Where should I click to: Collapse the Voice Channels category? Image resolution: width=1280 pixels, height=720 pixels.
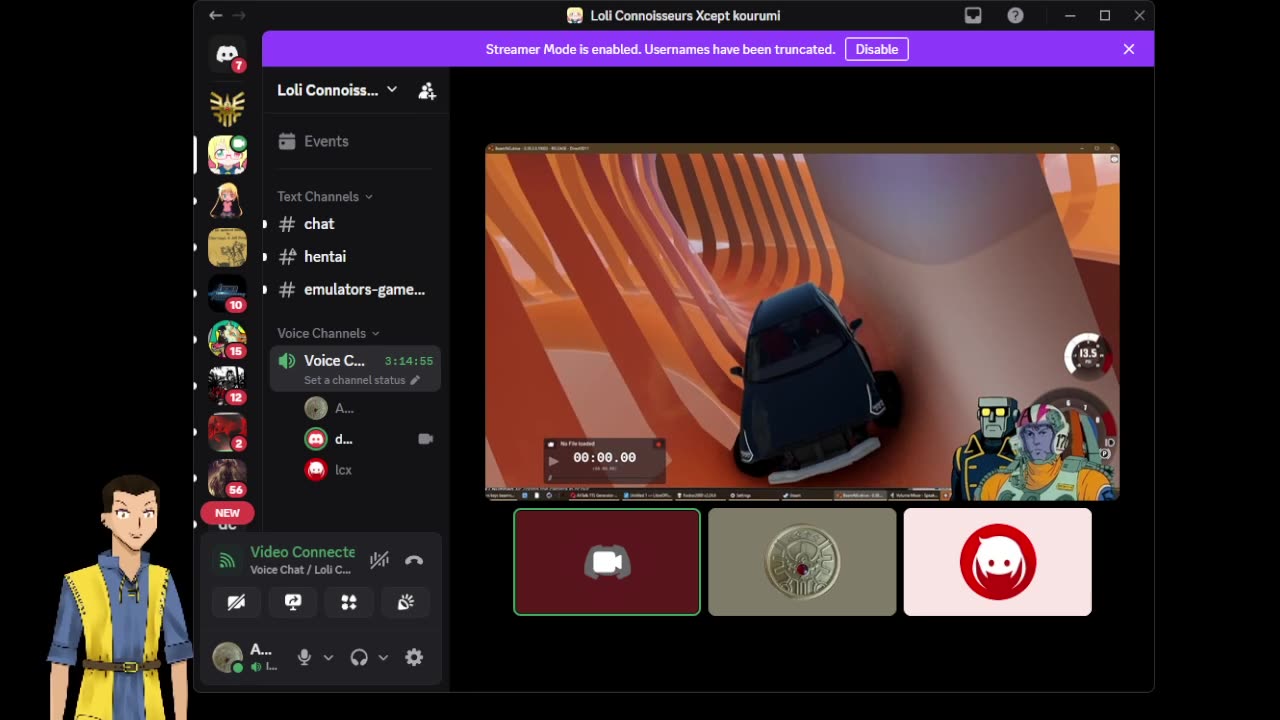[x=328, y=333]
